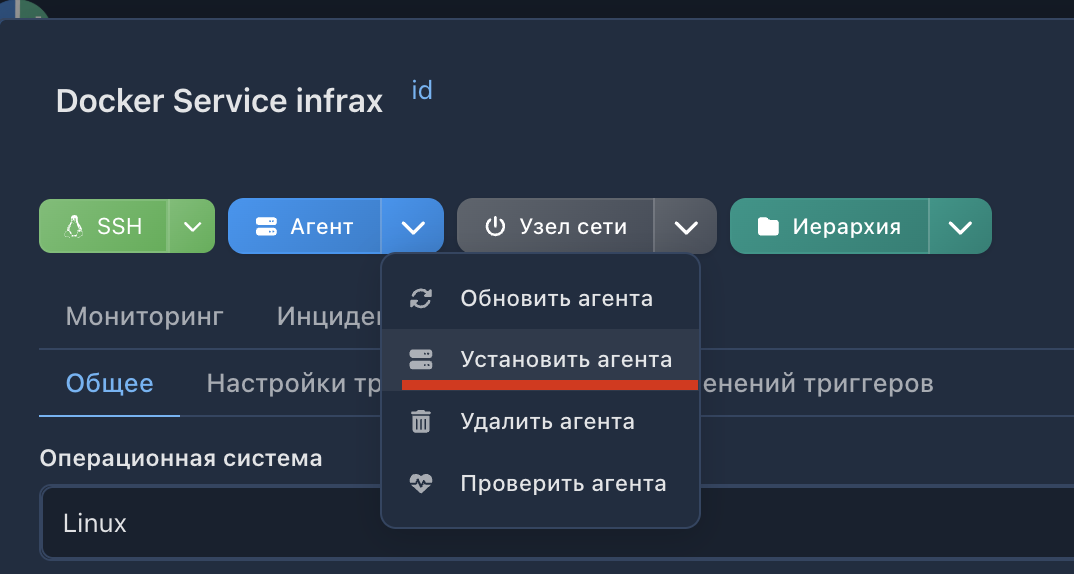Choose Удалить агента from the menu
This screenshot has height=574, width=1074.
[x=547, y=422]
